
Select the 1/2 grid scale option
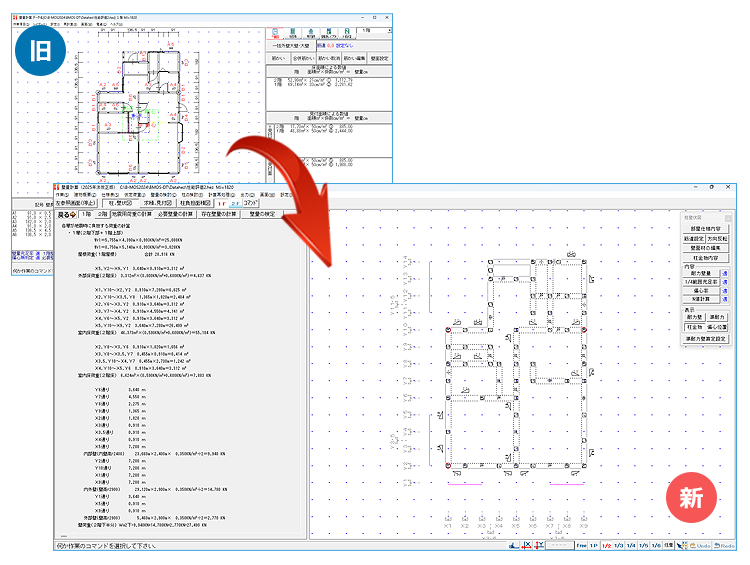pyautogui.click(x=606, y=546)
